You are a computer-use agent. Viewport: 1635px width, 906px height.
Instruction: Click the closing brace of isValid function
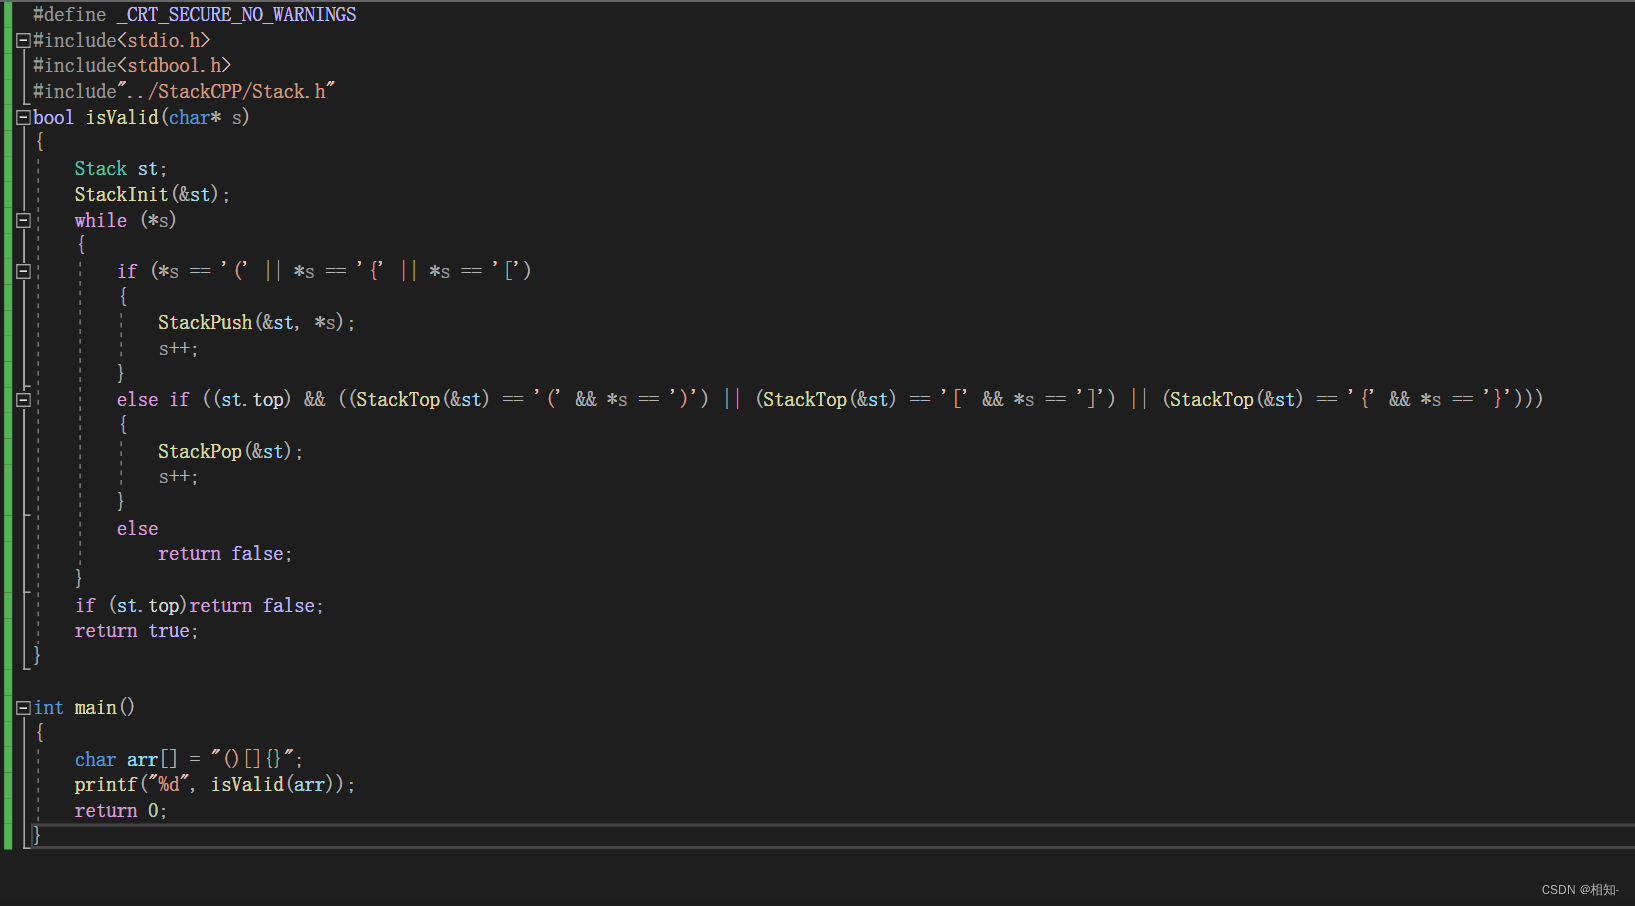[x=37, y=656]
